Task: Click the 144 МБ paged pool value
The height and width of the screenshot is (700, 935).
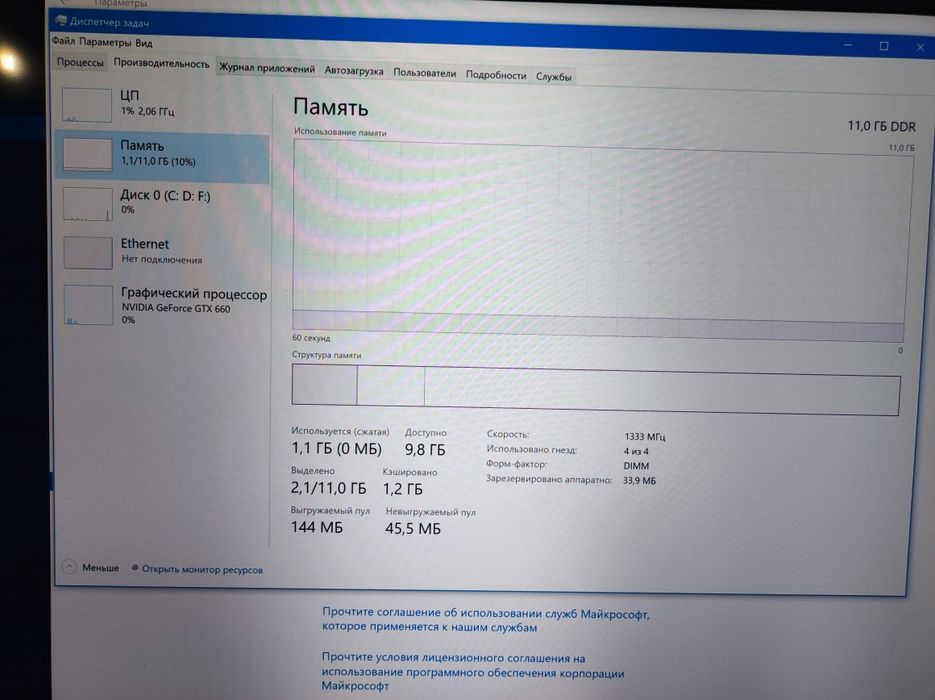Action: click(x=317, y=527)
